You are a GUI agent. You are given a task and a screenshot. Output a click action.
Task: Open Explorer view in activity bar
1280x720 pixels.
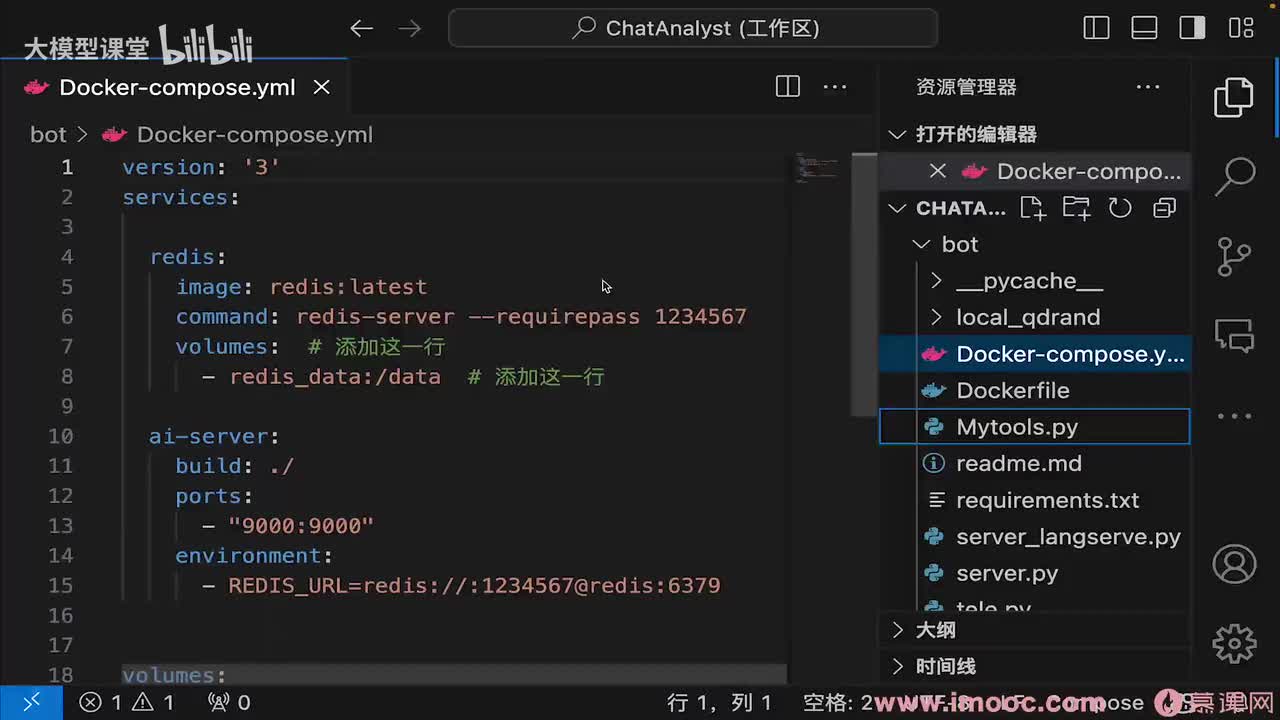1234,97
